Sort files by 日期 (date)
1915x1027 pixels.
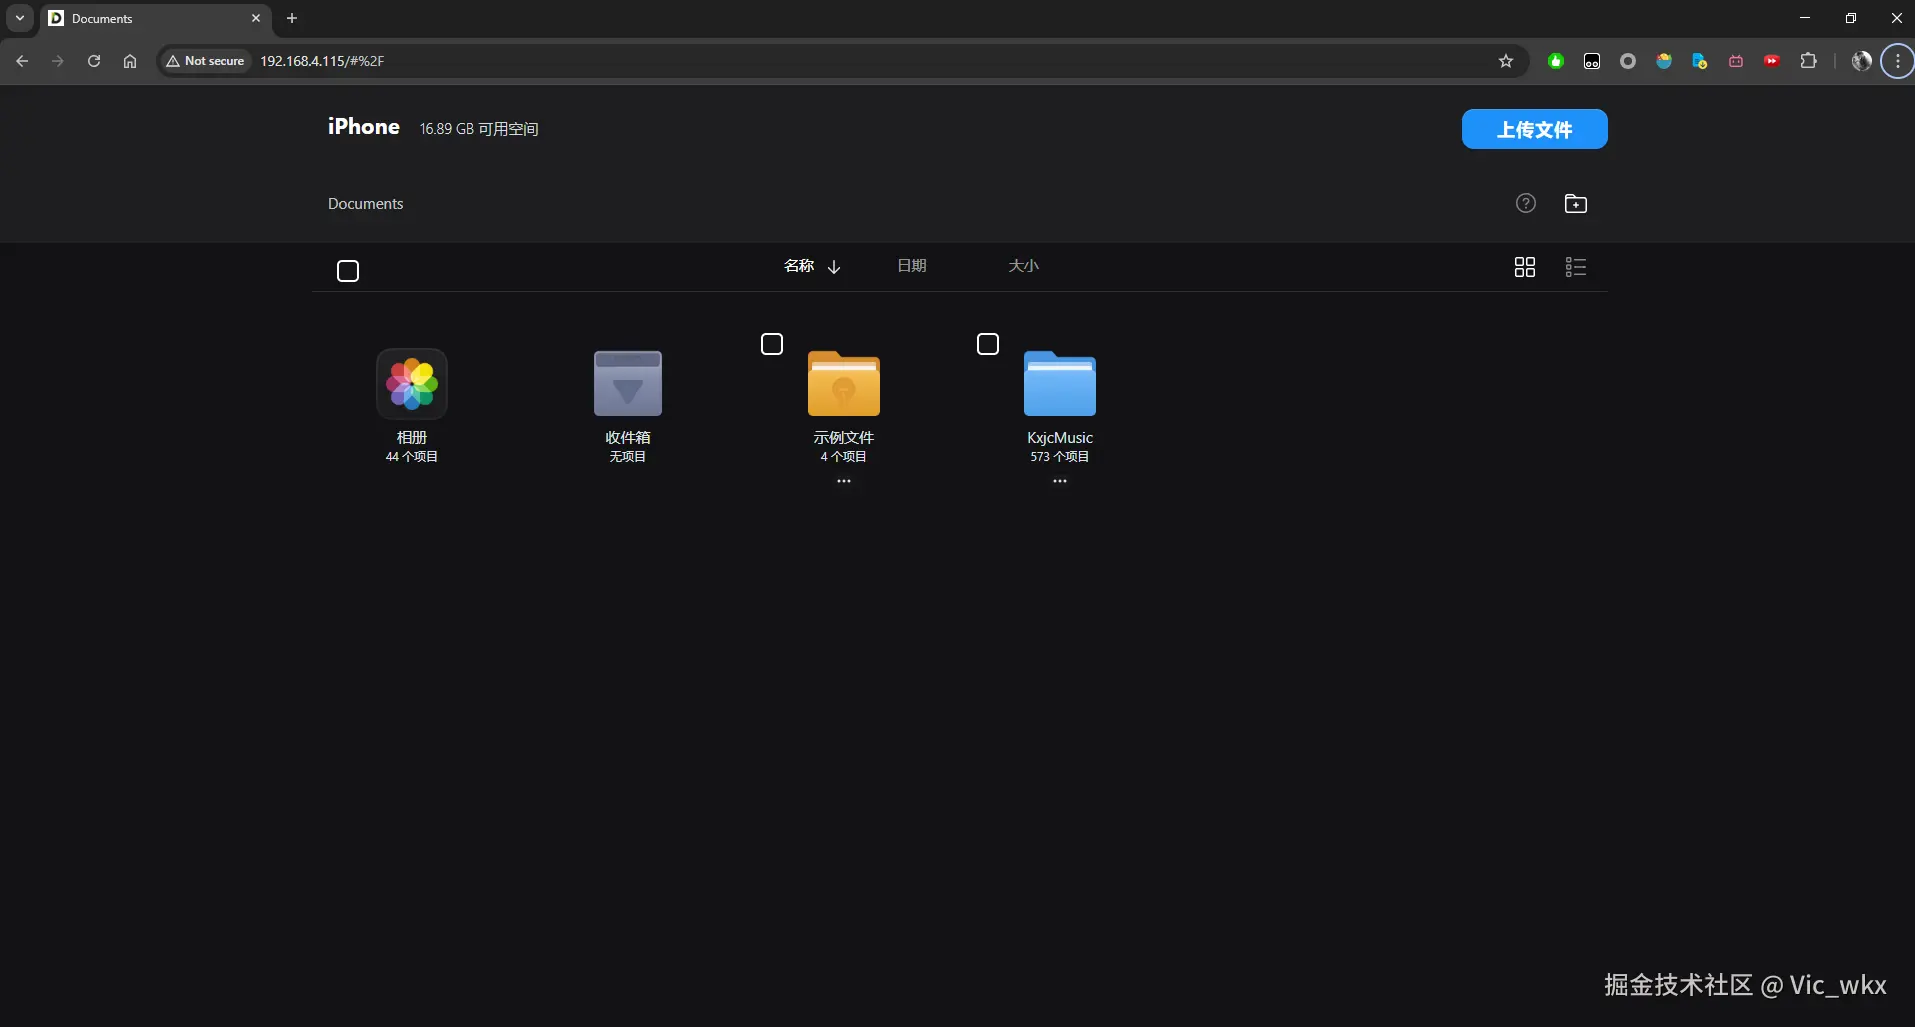(912, 266)
